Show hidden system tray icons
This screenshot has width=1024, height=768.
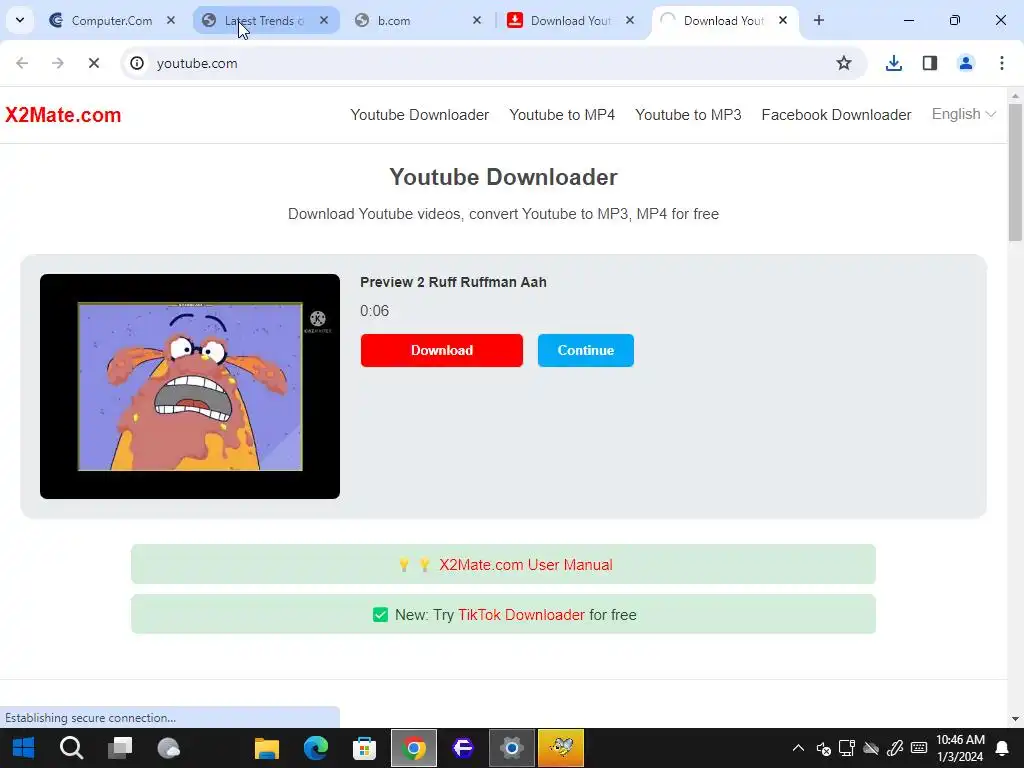point(798,748)
